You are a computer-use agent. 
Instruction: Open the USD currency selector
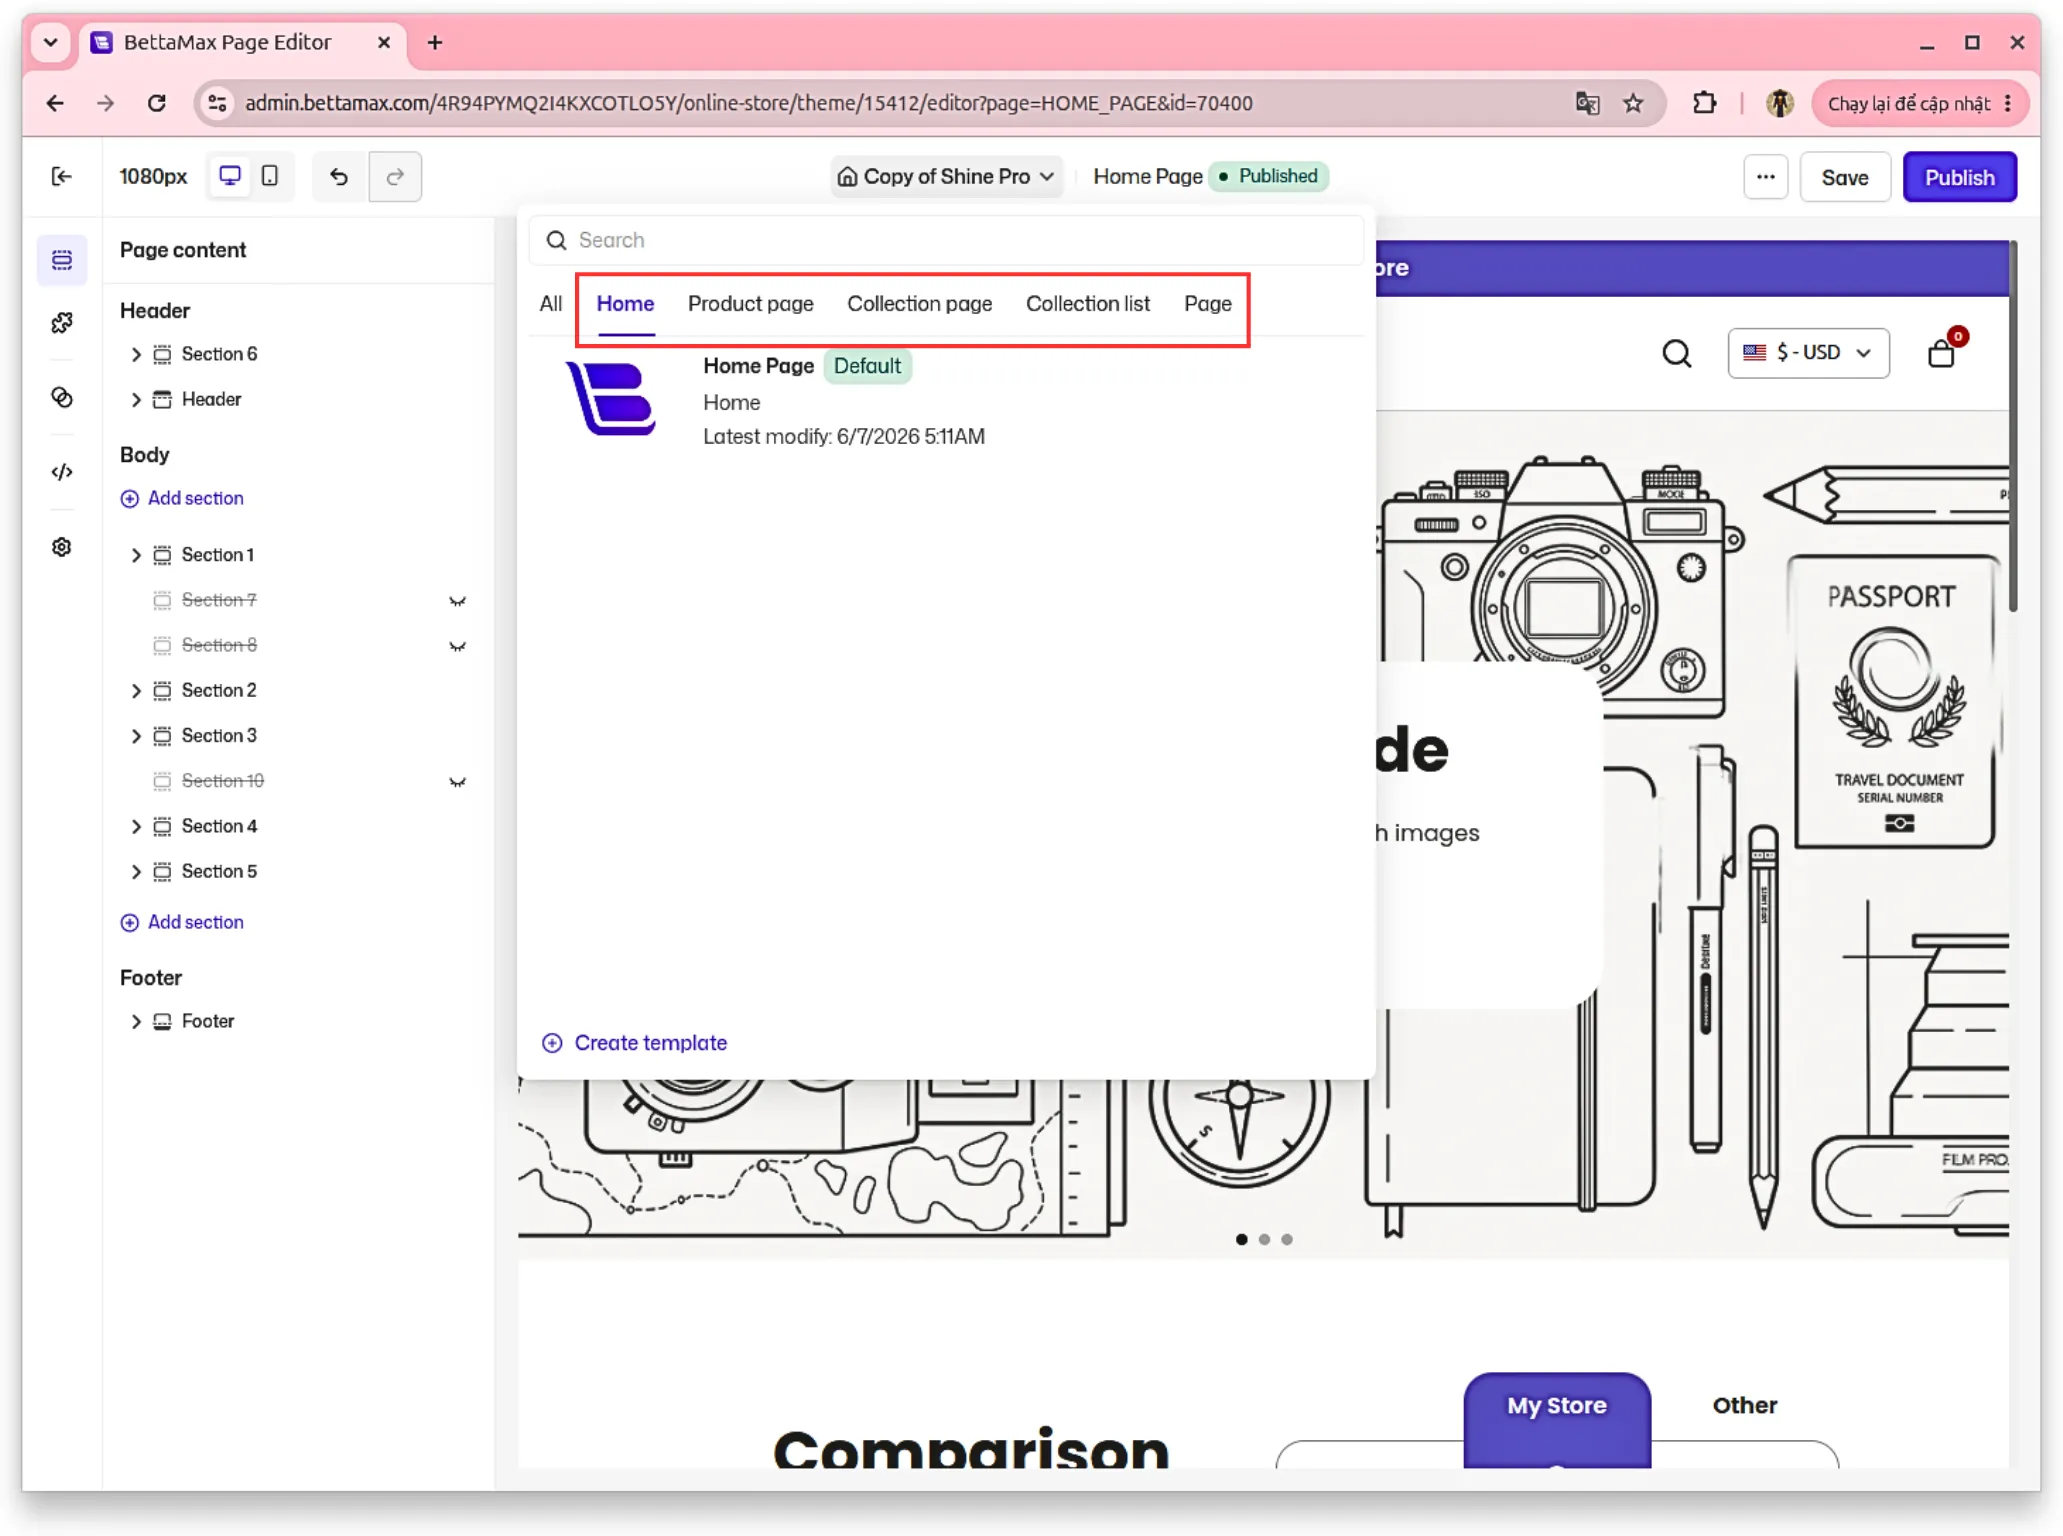(x=1808, y=353)
